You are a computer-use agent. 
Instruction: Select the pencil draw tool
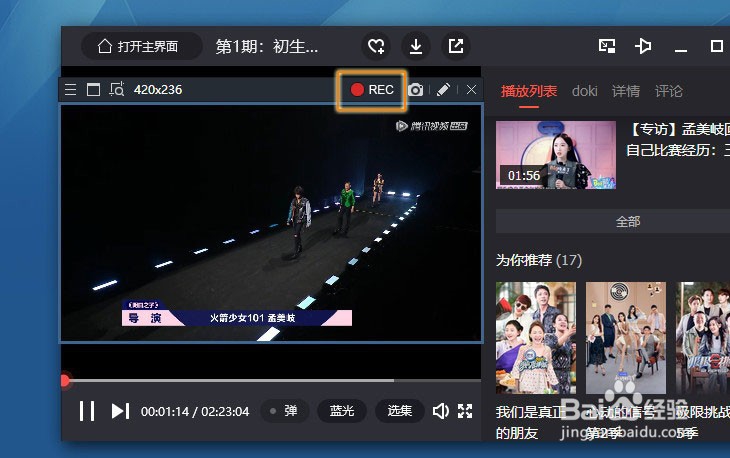point(443,89)
